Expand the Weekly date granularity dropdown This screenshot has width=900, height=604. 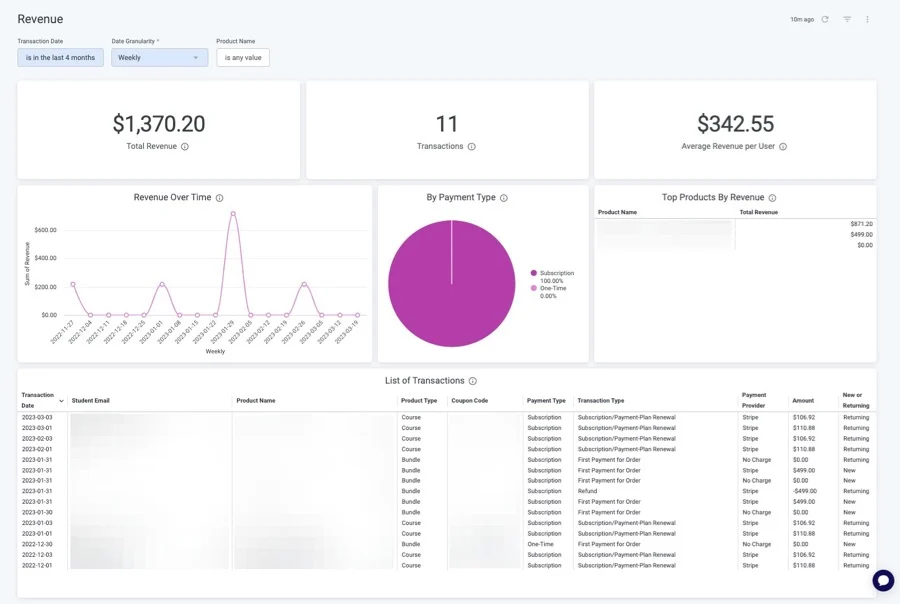(159, 58)
